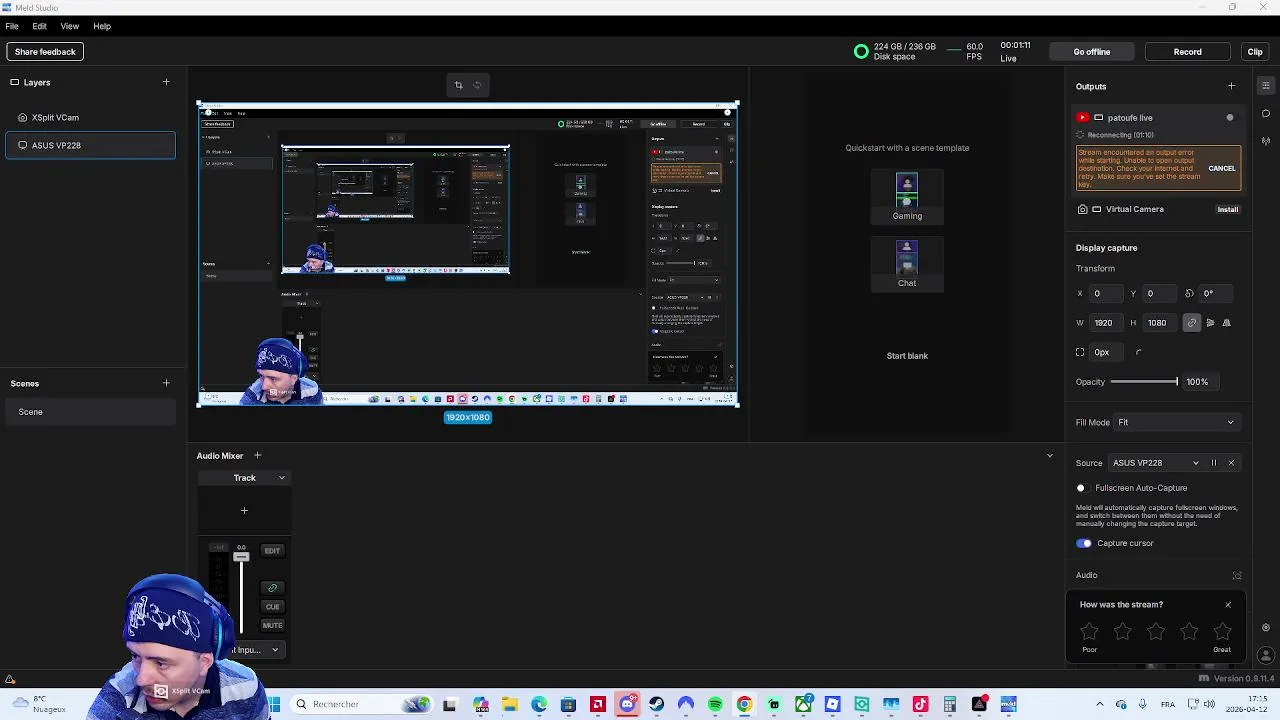The width and height of the screenshot is (1280, 720).
Task: Open the settings gear icon in the right sidebar
Action: (1266, 628)
